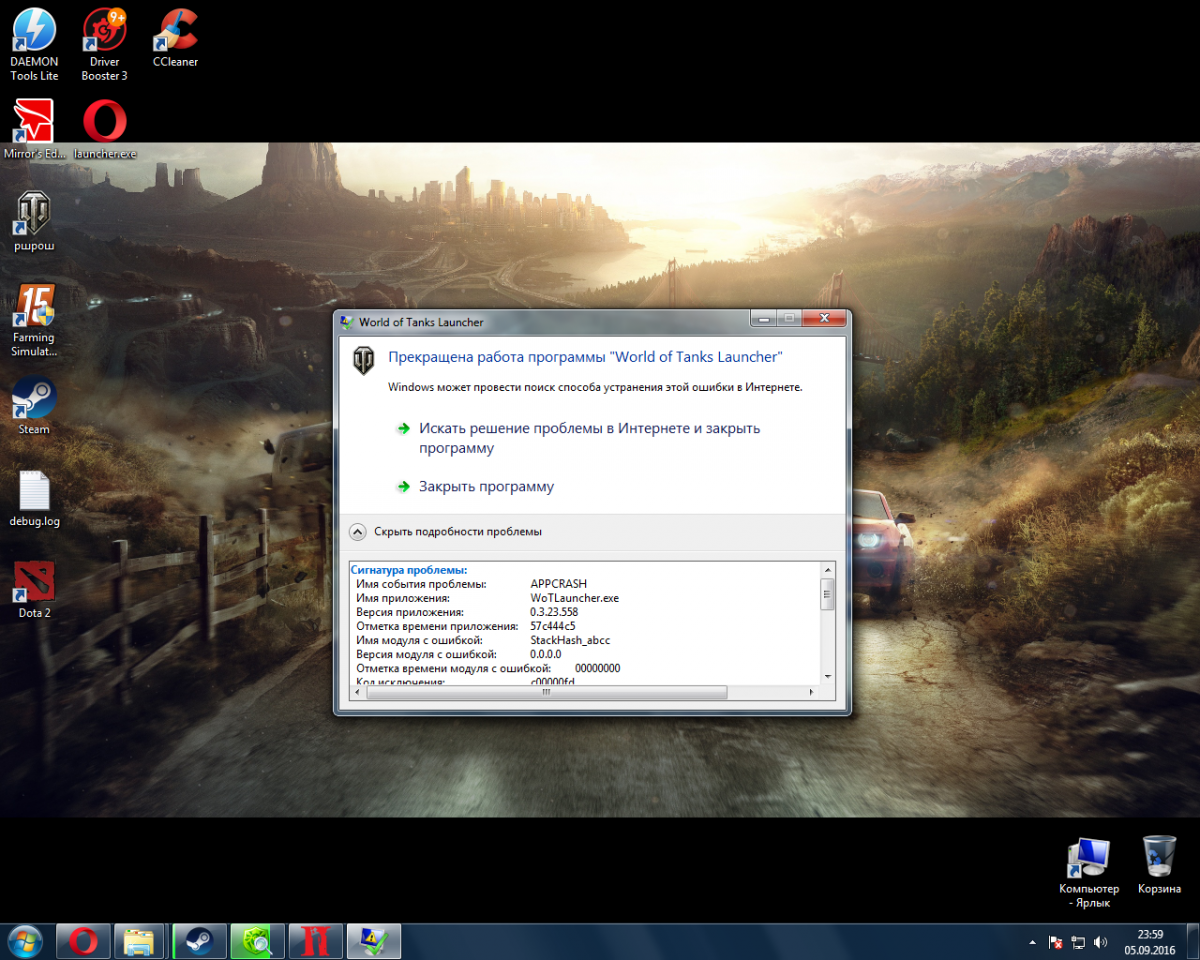
Task: Click 'Закрыть программу' to close the crashed launcher
Action: click(x=485, y=487)
